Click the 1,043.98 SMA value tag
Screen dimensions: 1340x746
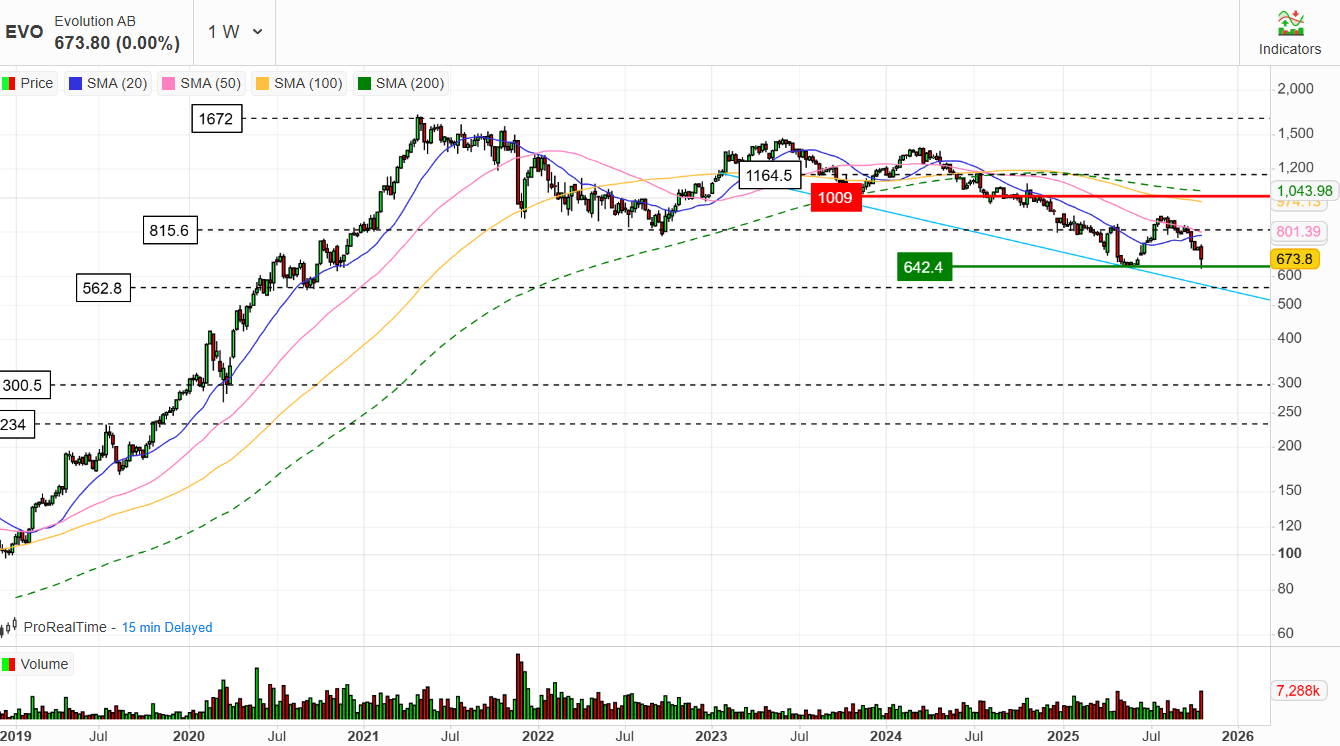pyautogui.click(x=1305, y=191)
